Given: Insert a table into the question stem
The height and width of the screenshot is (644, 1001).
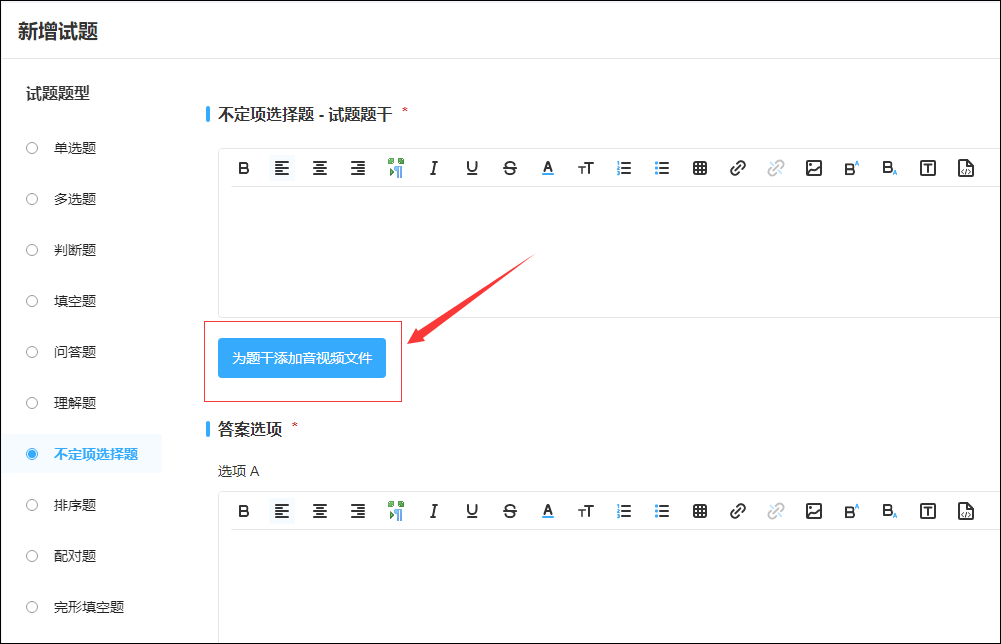Looking at the screenshot, I should pyautogui.click(x=699, y=167).
